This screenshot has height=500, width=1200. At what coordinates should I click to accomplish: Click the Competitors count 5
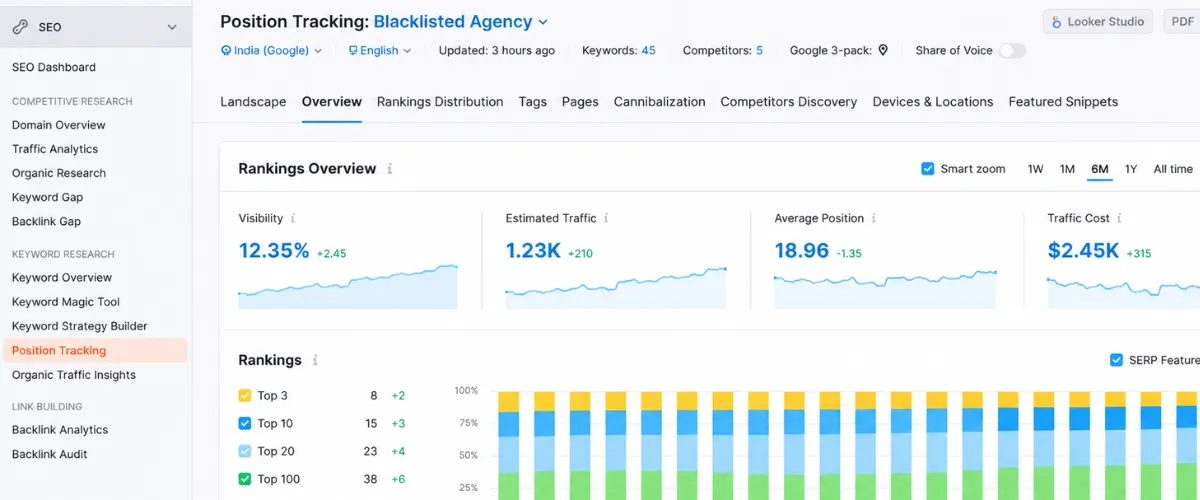759,50
